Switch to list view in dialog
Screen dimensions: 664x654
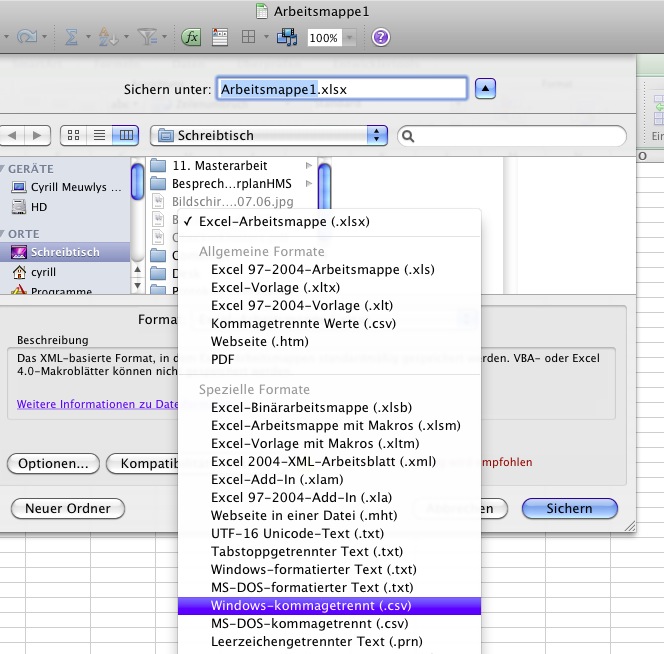point(100,136)
